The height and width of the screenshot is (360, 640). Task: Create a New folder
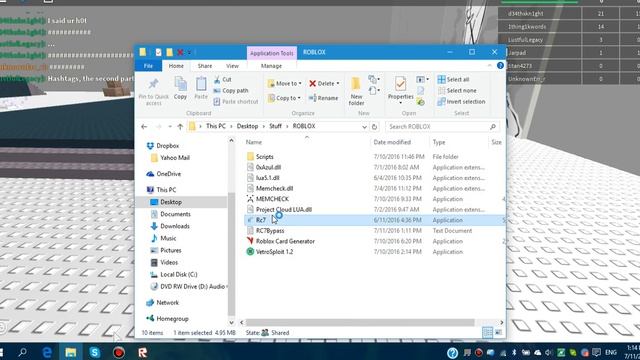[356, 91]
